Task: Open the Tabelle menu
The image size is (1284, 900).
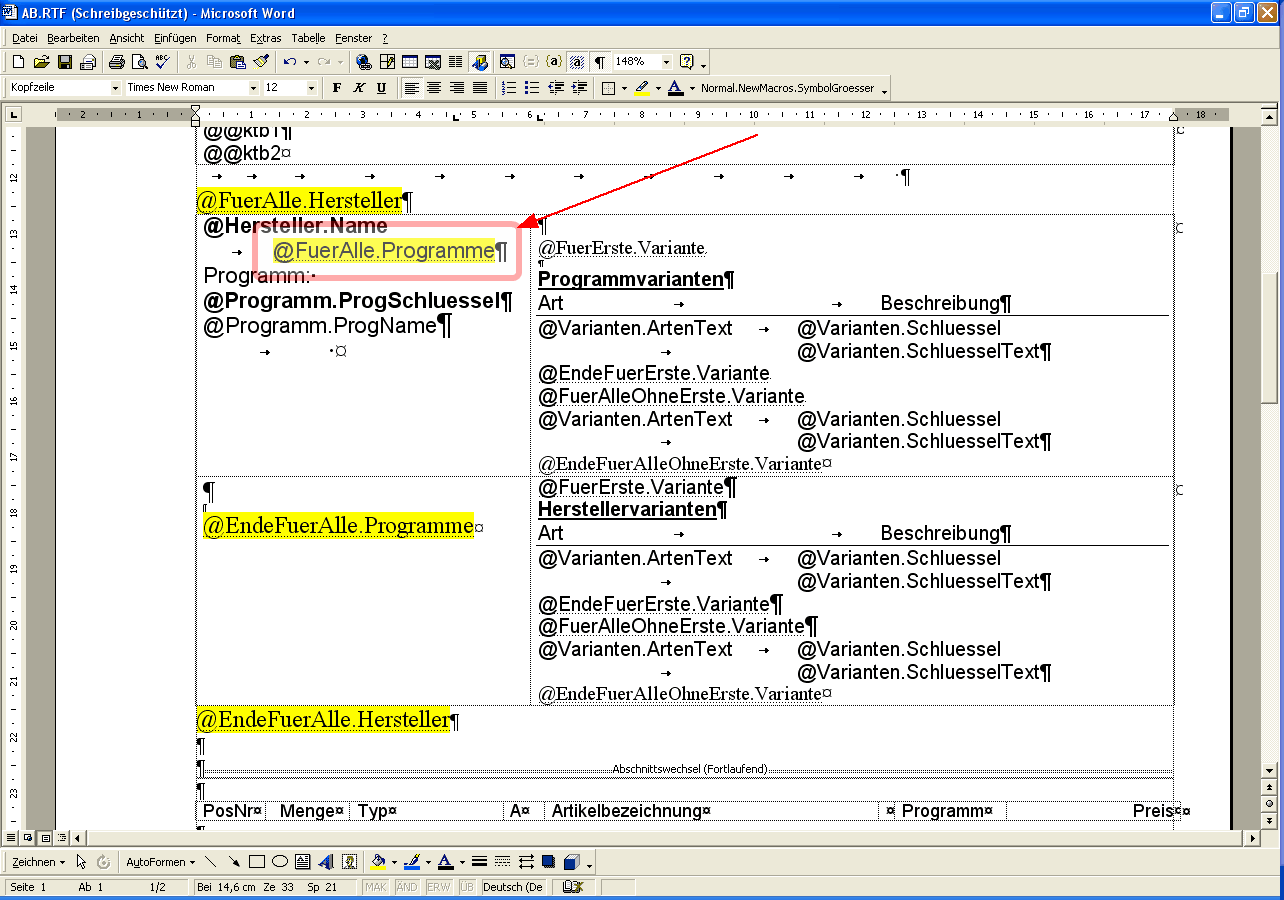Action: (308, 38)
